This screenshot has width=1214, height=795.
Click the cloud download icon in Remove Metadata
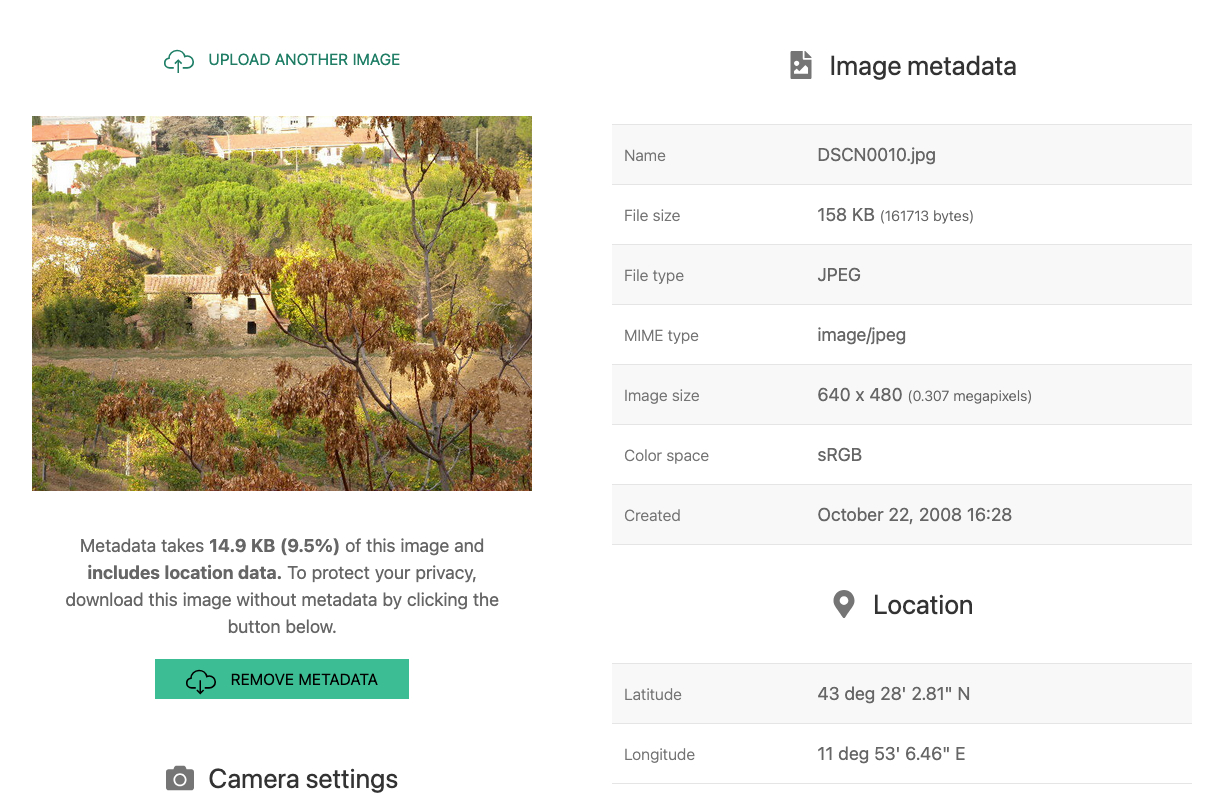coord(201,680)
